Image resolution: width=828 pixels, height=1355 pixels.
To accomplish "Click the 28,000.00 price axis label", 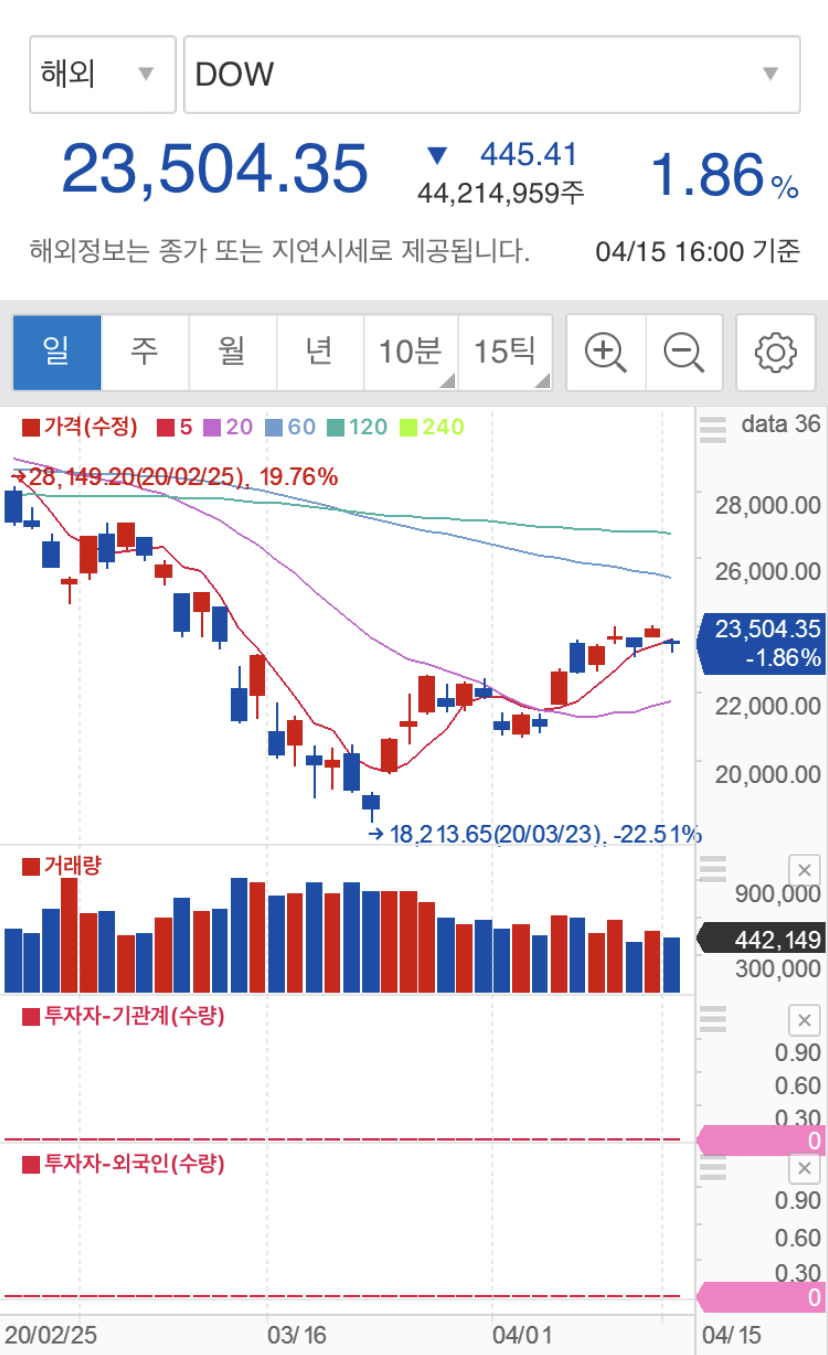I will coord(768,504).
